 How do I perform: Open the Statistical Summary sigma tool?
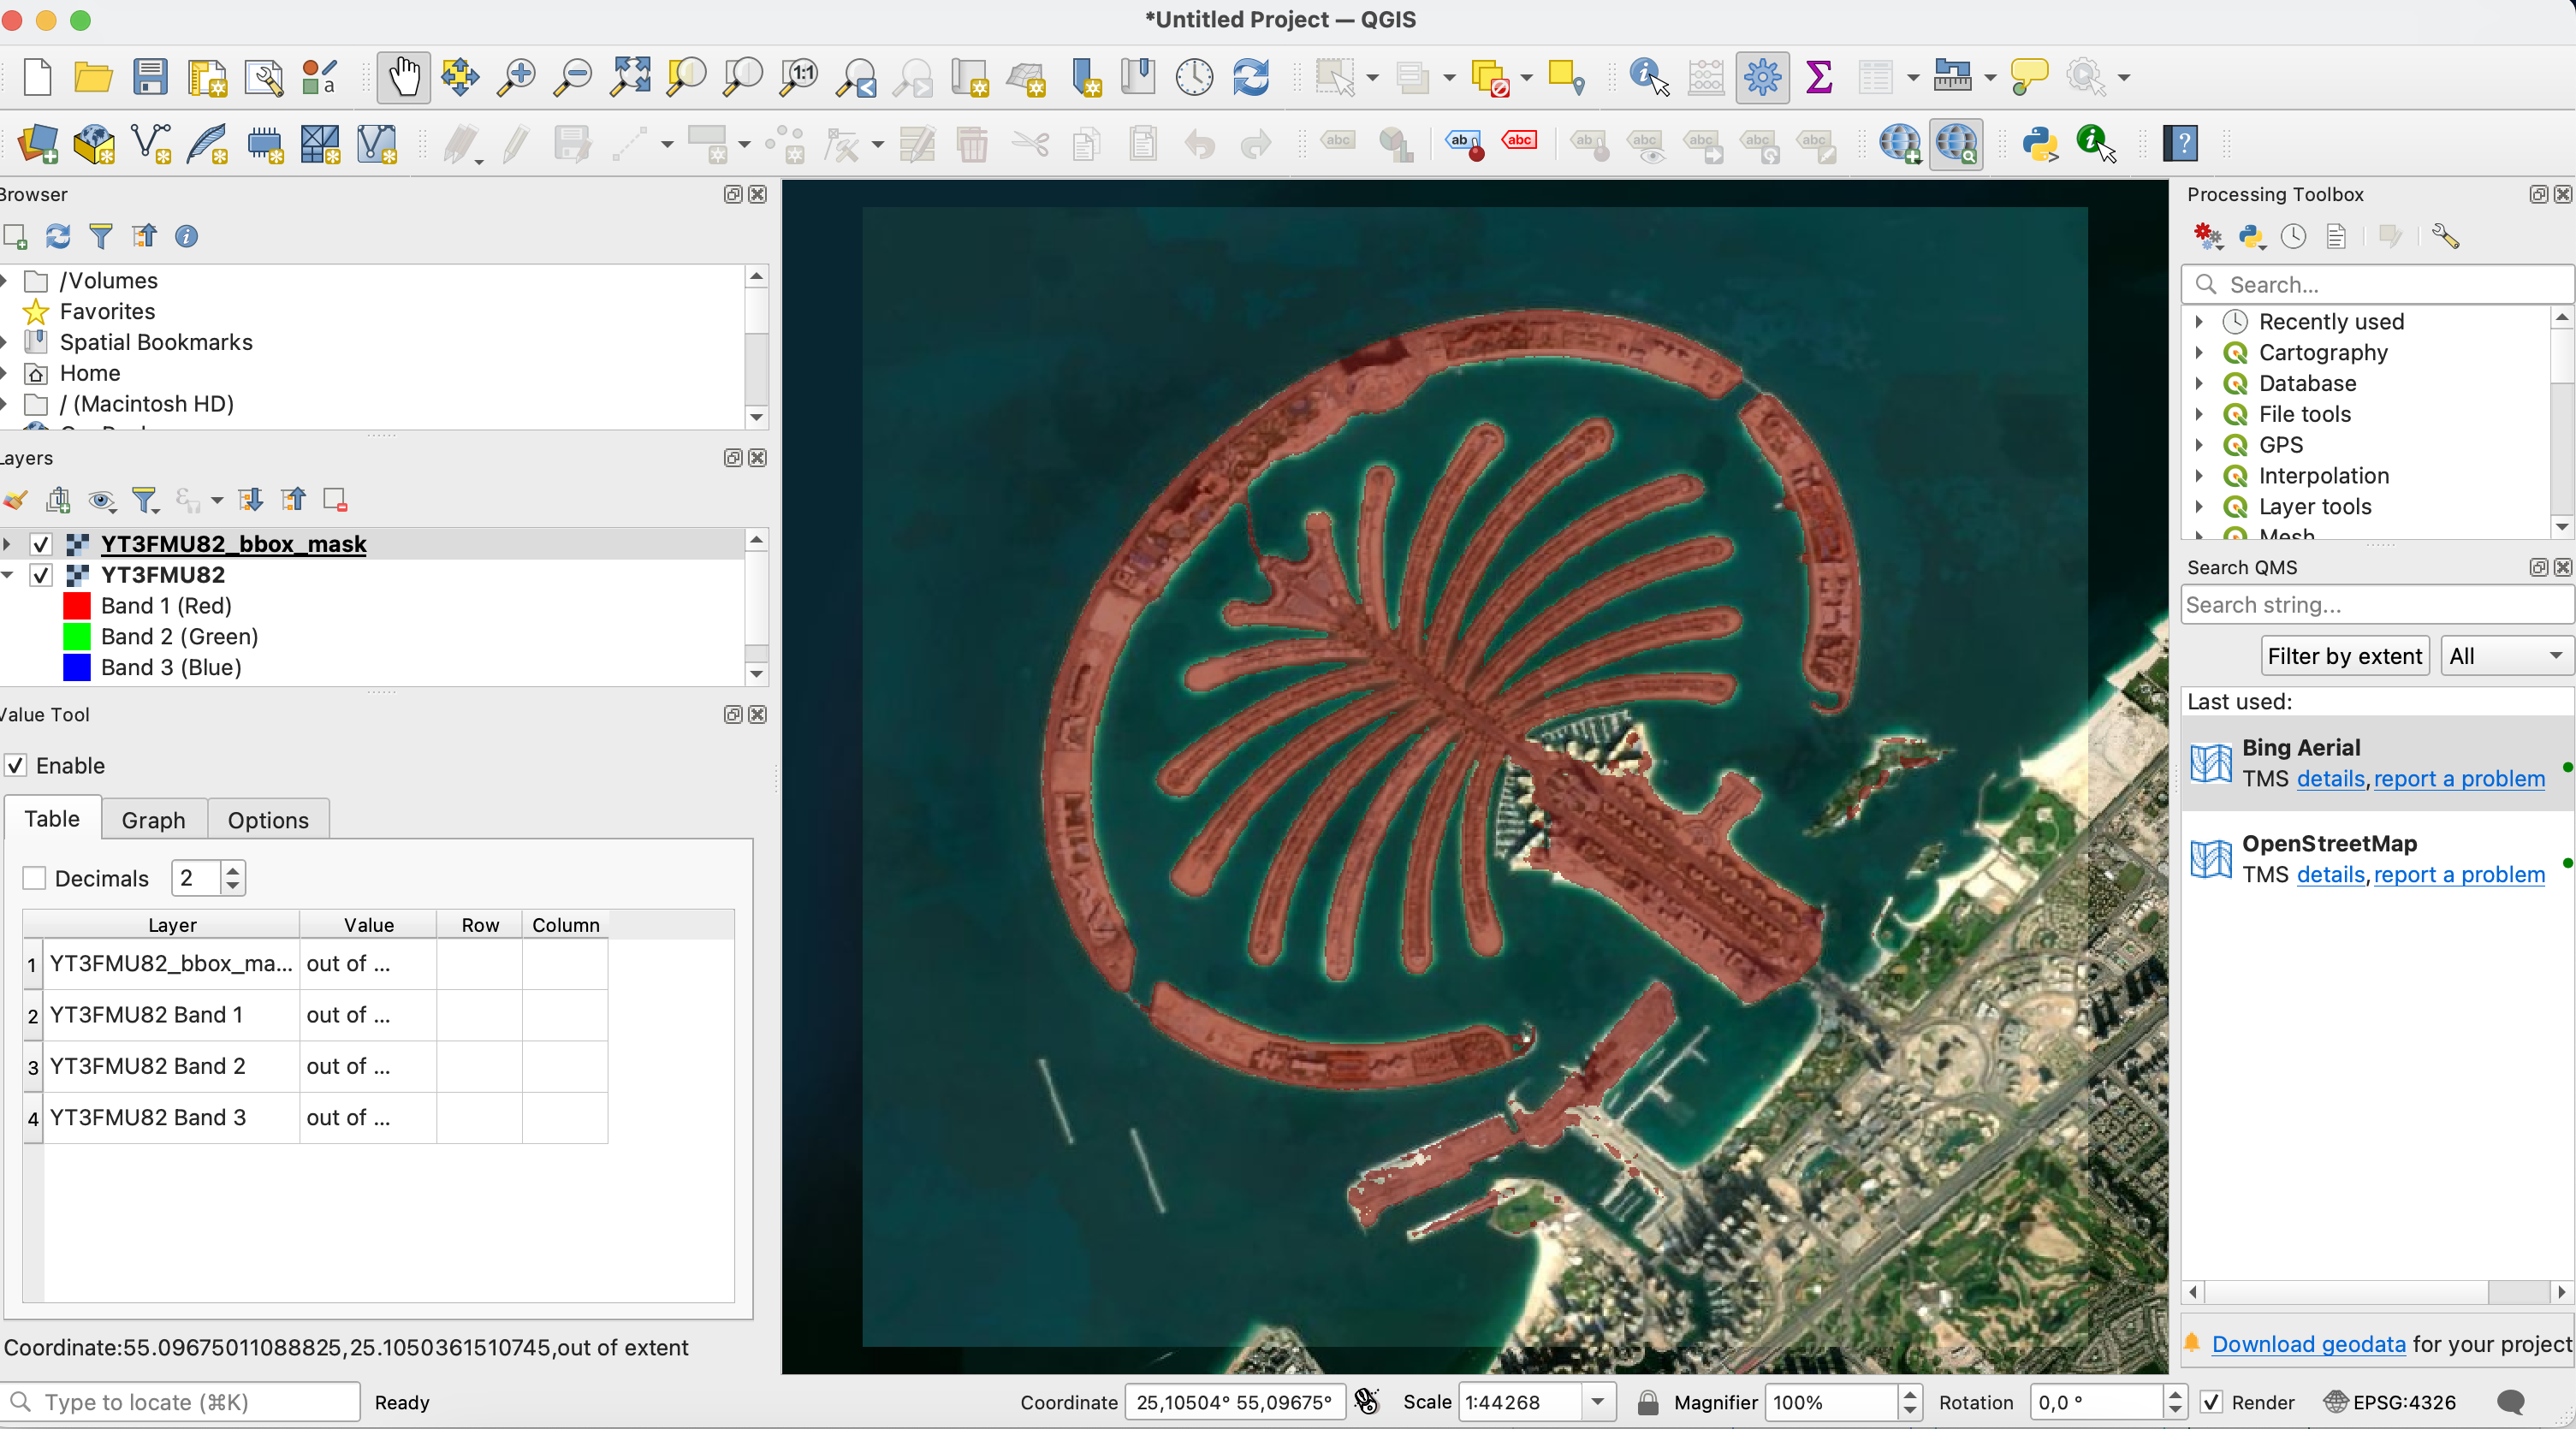click(x=1818, y=77)
